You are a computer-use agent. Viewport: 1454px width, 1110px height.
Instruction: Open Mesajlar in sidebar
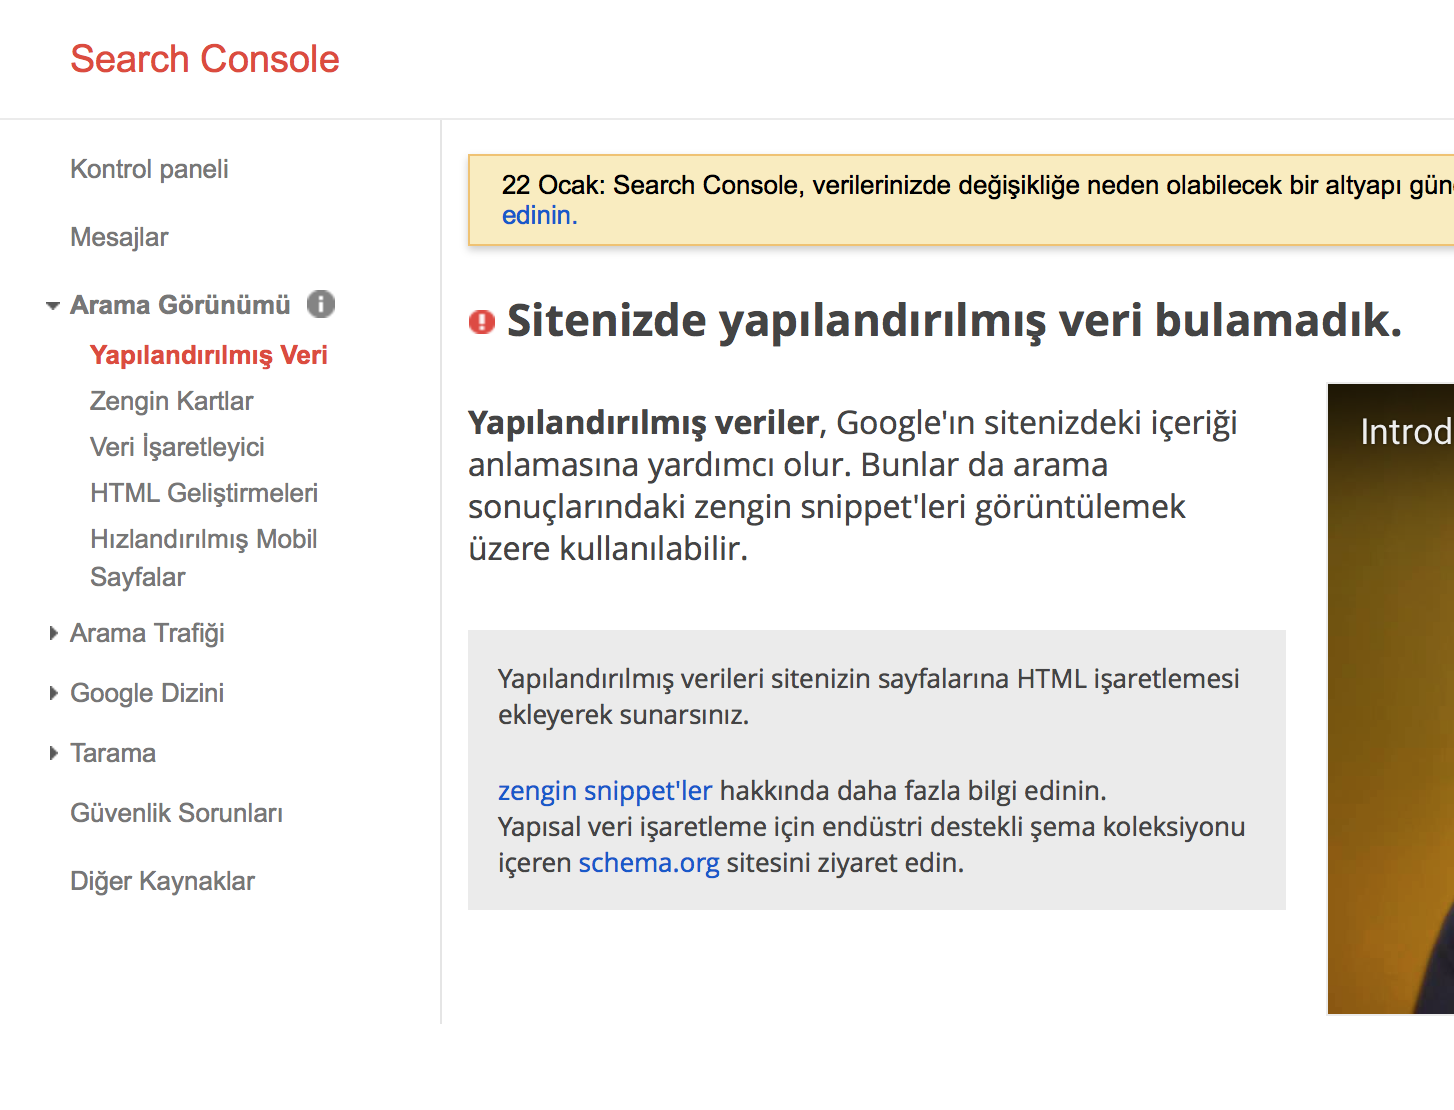(119, 237)
